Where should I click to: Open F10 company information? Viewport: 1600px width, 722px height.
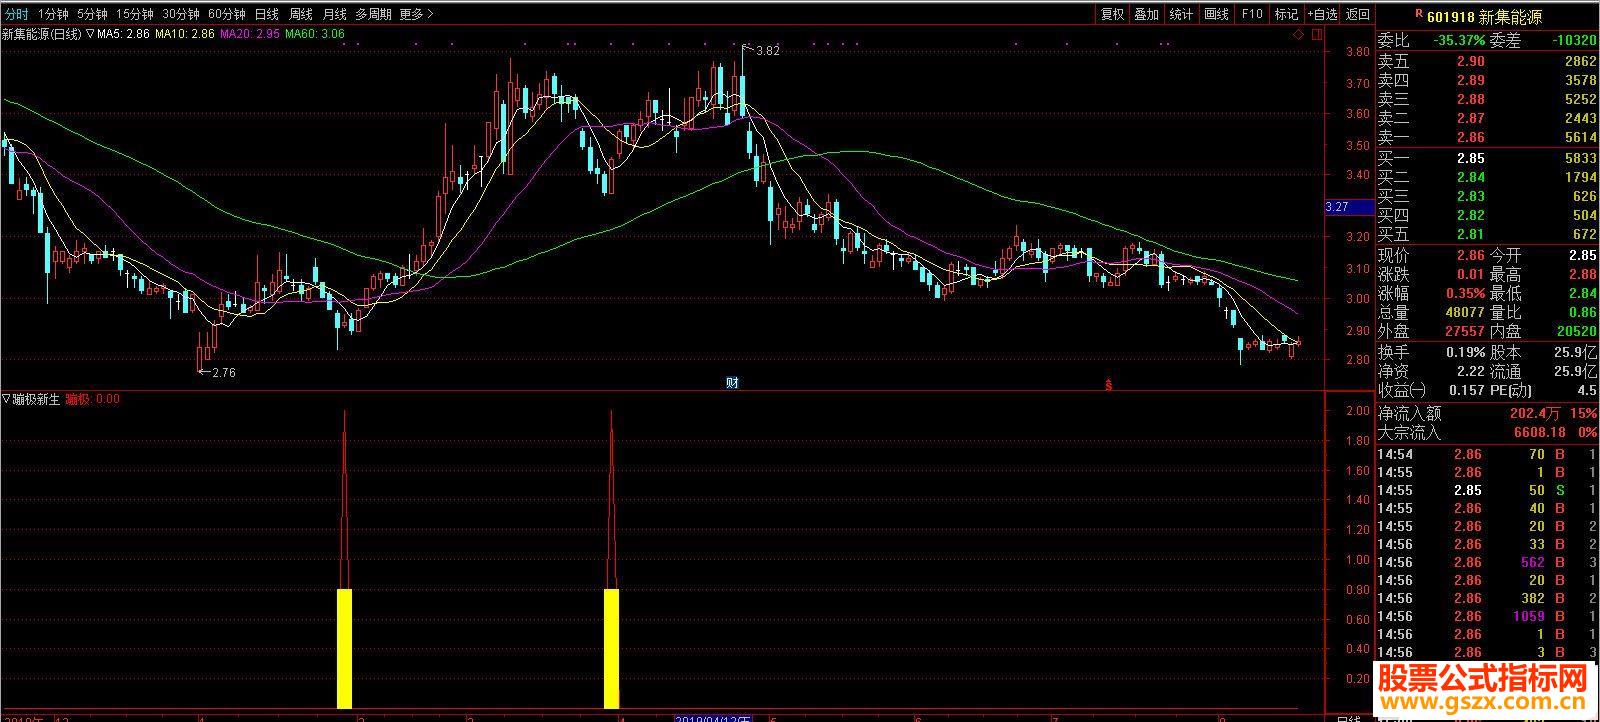pos(1252,14)
